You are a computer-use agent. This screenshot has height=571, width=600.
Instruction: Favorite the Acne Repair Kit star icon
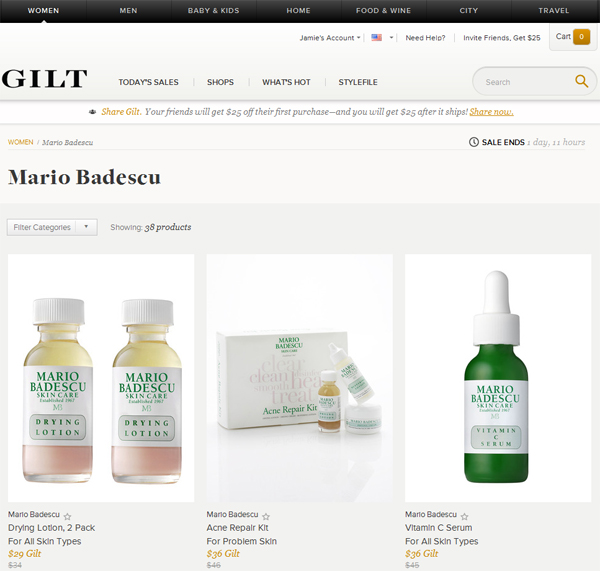(266, 516)
